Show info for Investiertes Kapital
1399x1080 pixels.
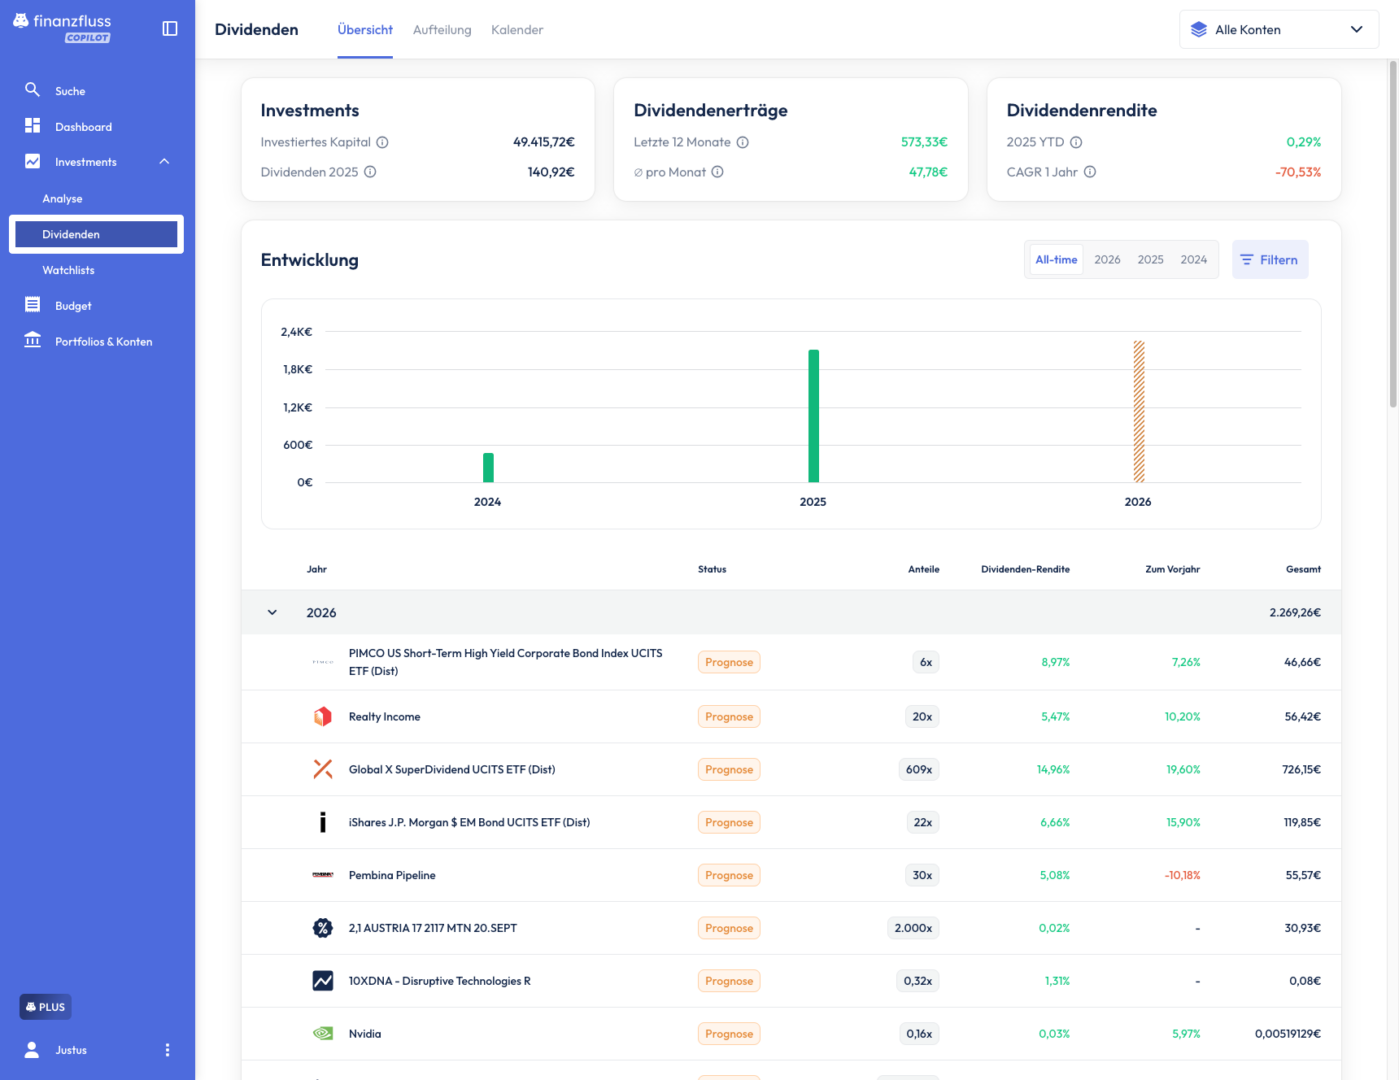[382, 142]
